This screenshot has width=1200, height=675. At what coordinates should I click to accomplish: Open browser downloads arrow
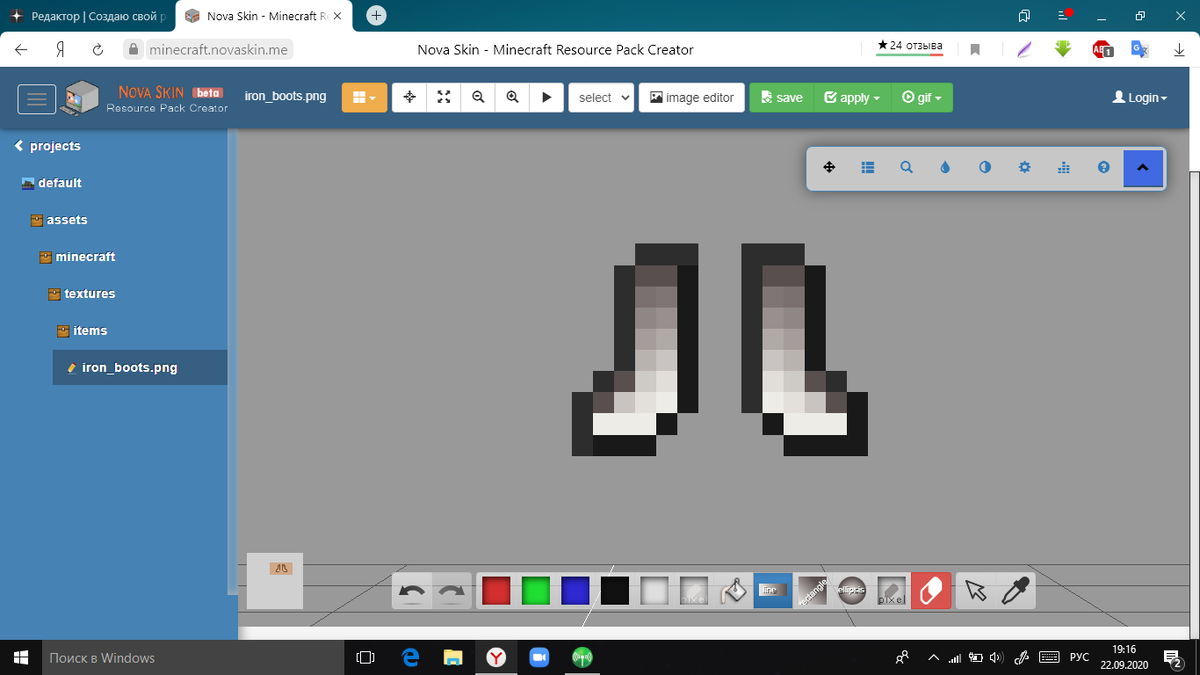(1180, 49)
